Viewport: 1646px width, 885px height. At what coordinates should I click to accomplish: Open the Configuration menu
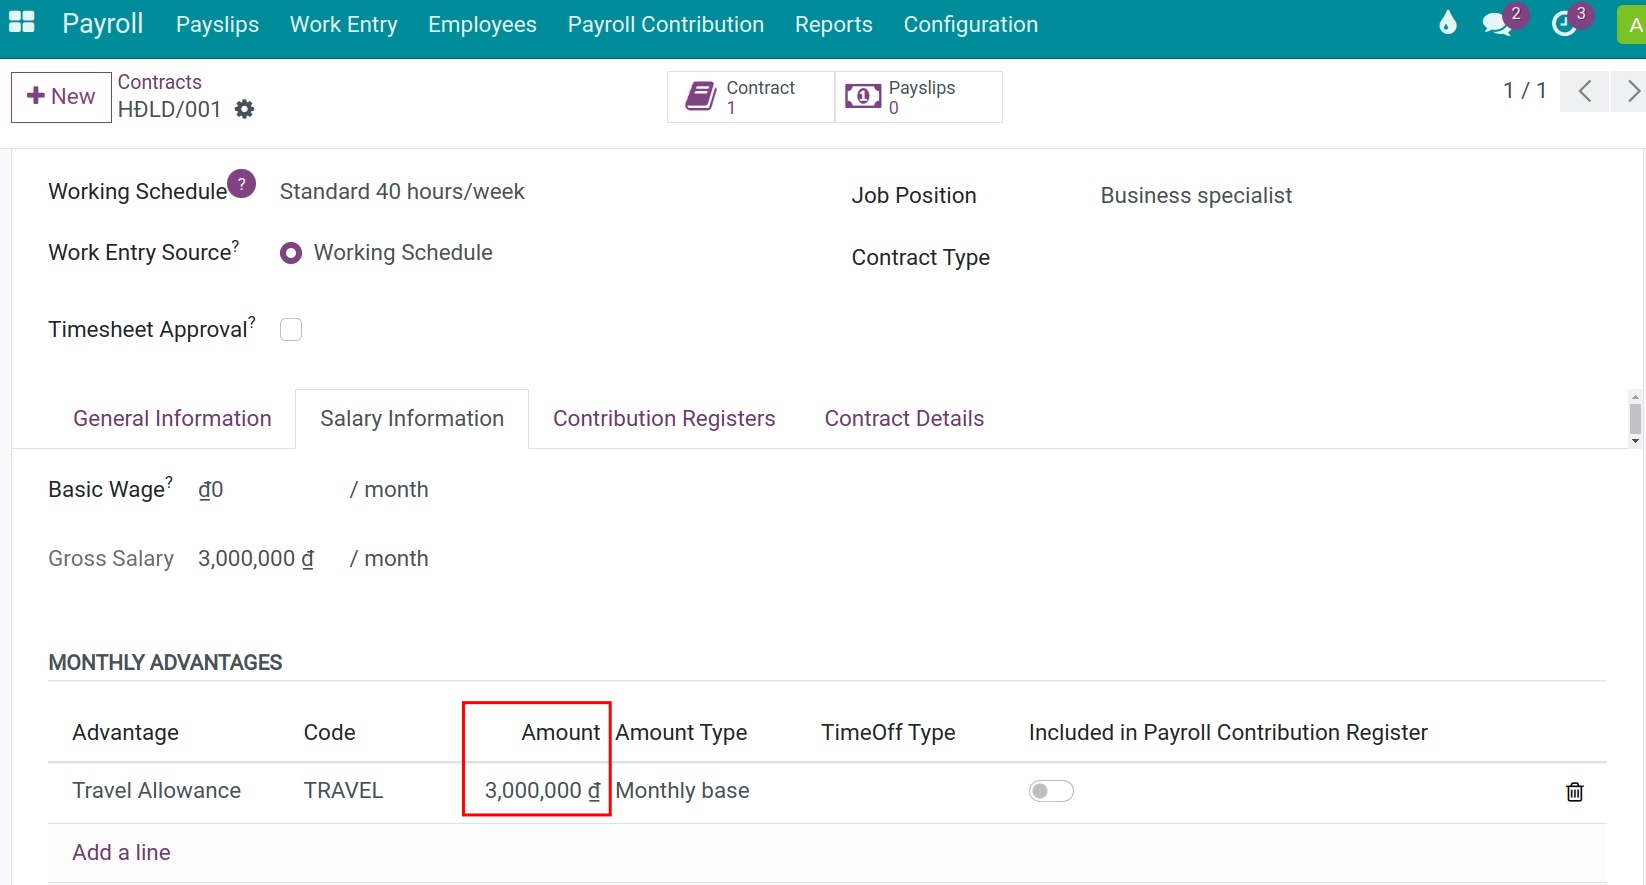pos(970,24)
